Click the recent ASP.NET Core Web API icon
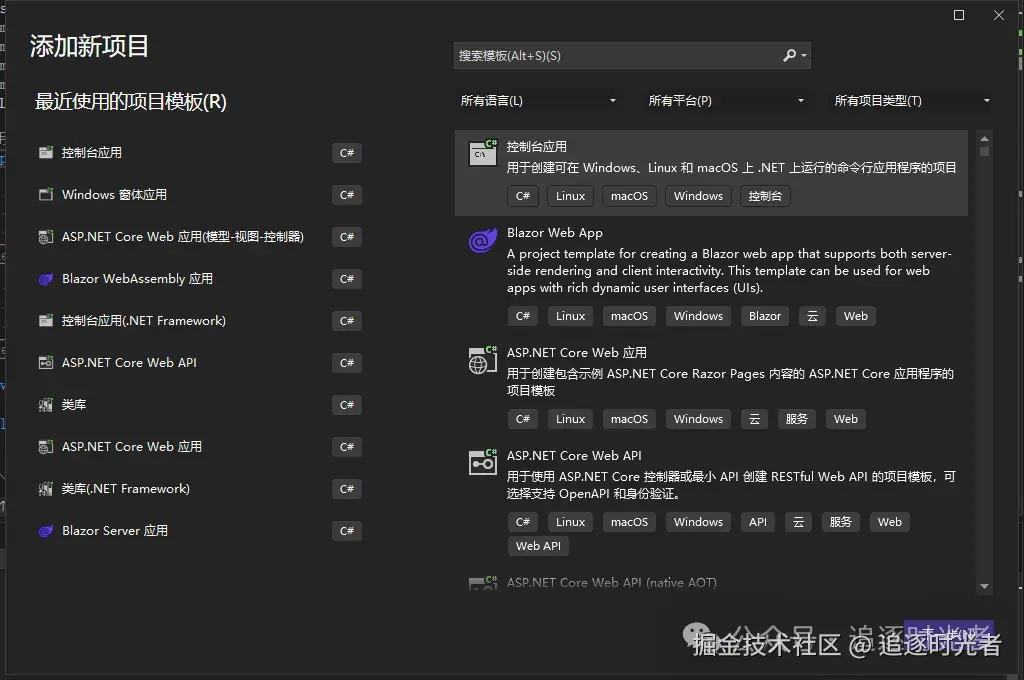The image size is (1024, 680). click(46, 363)
